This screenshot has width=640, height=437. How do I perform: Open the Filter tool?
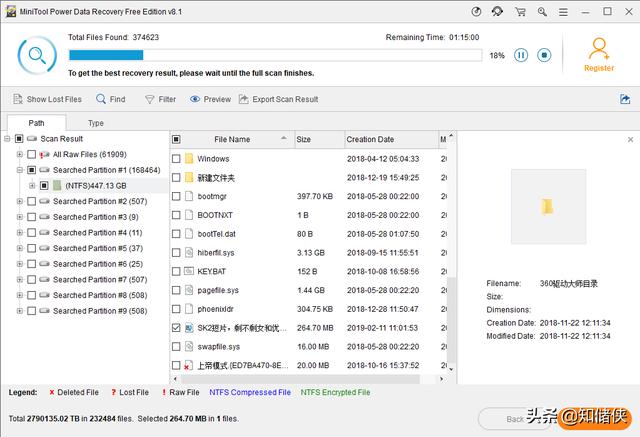[x=160, y=99]
